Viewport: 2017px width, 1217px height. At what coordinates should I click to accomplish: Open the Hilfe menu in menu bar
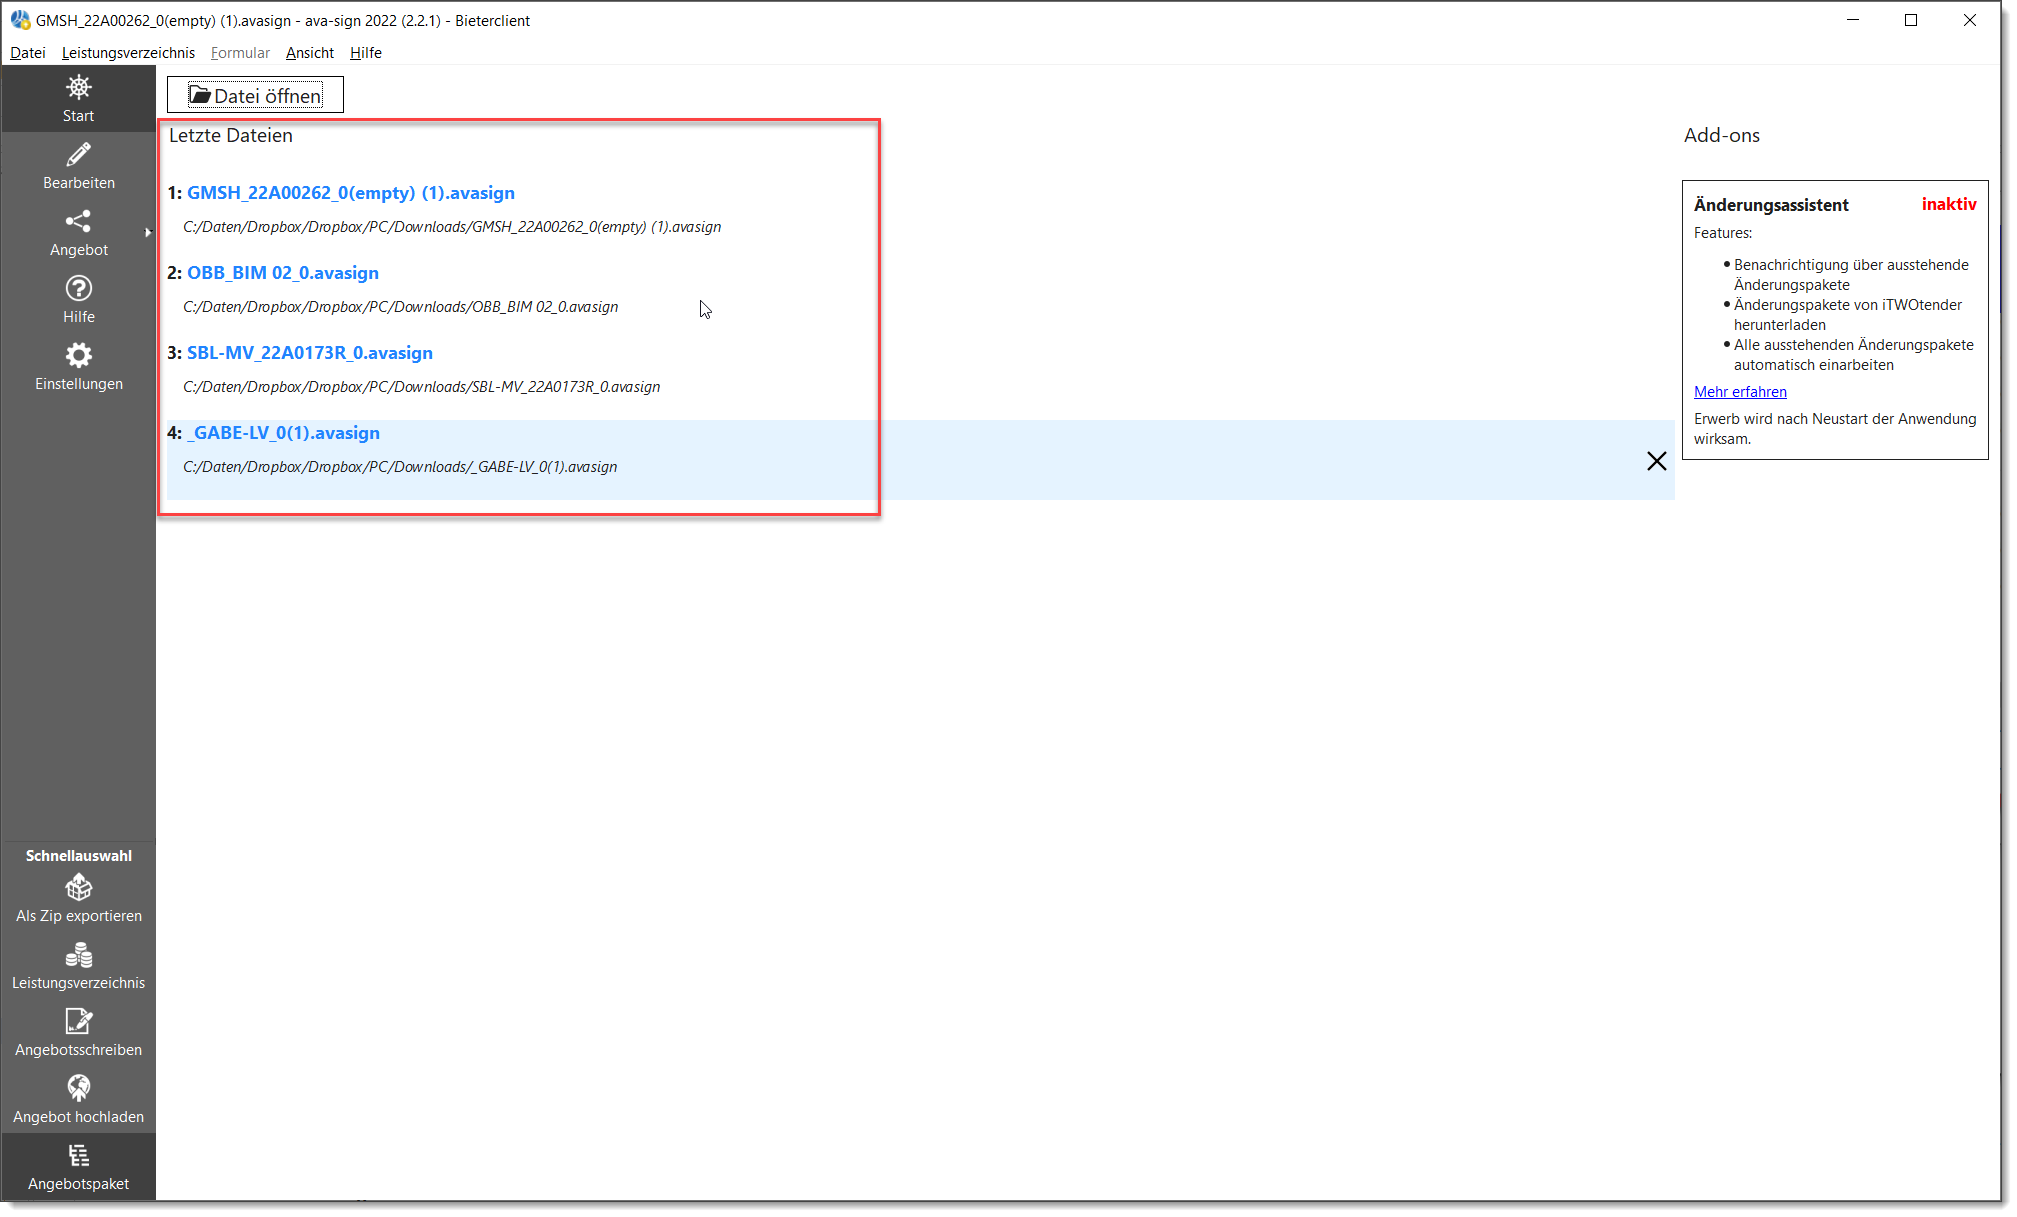[366, 53]
